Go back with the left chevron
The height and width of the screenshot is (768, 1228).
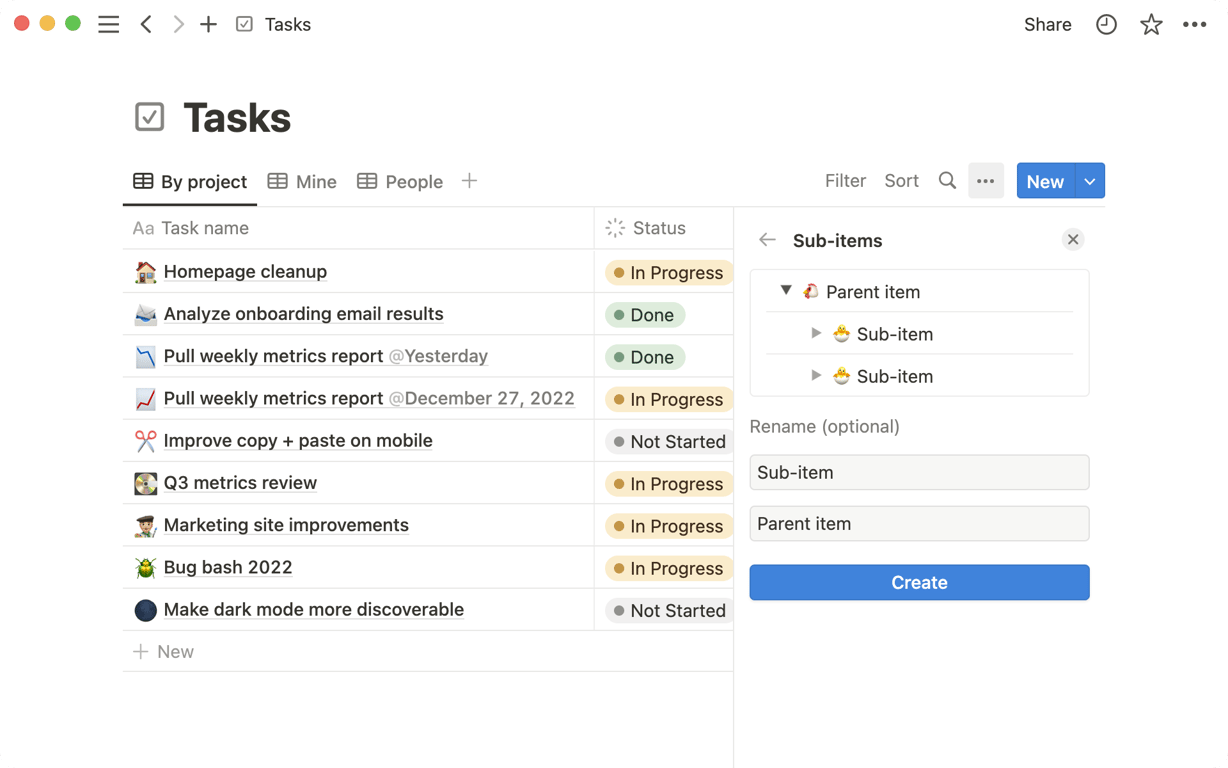[146, 25]
